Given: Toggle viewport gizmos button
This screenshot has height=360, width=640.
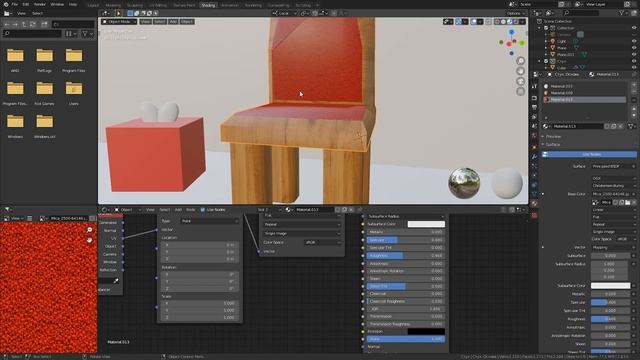Looking at the screenshot, I should (459, 22).
